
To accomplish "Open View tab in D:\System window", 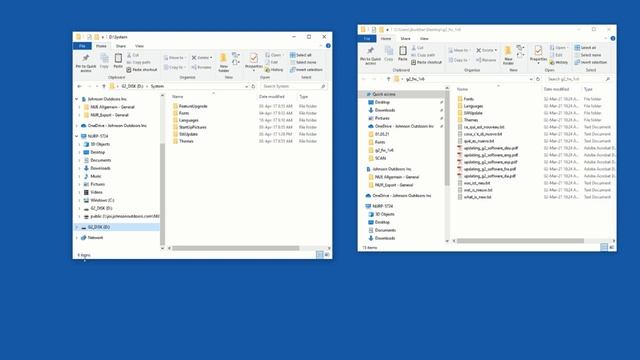I will [x=139, y=46].
